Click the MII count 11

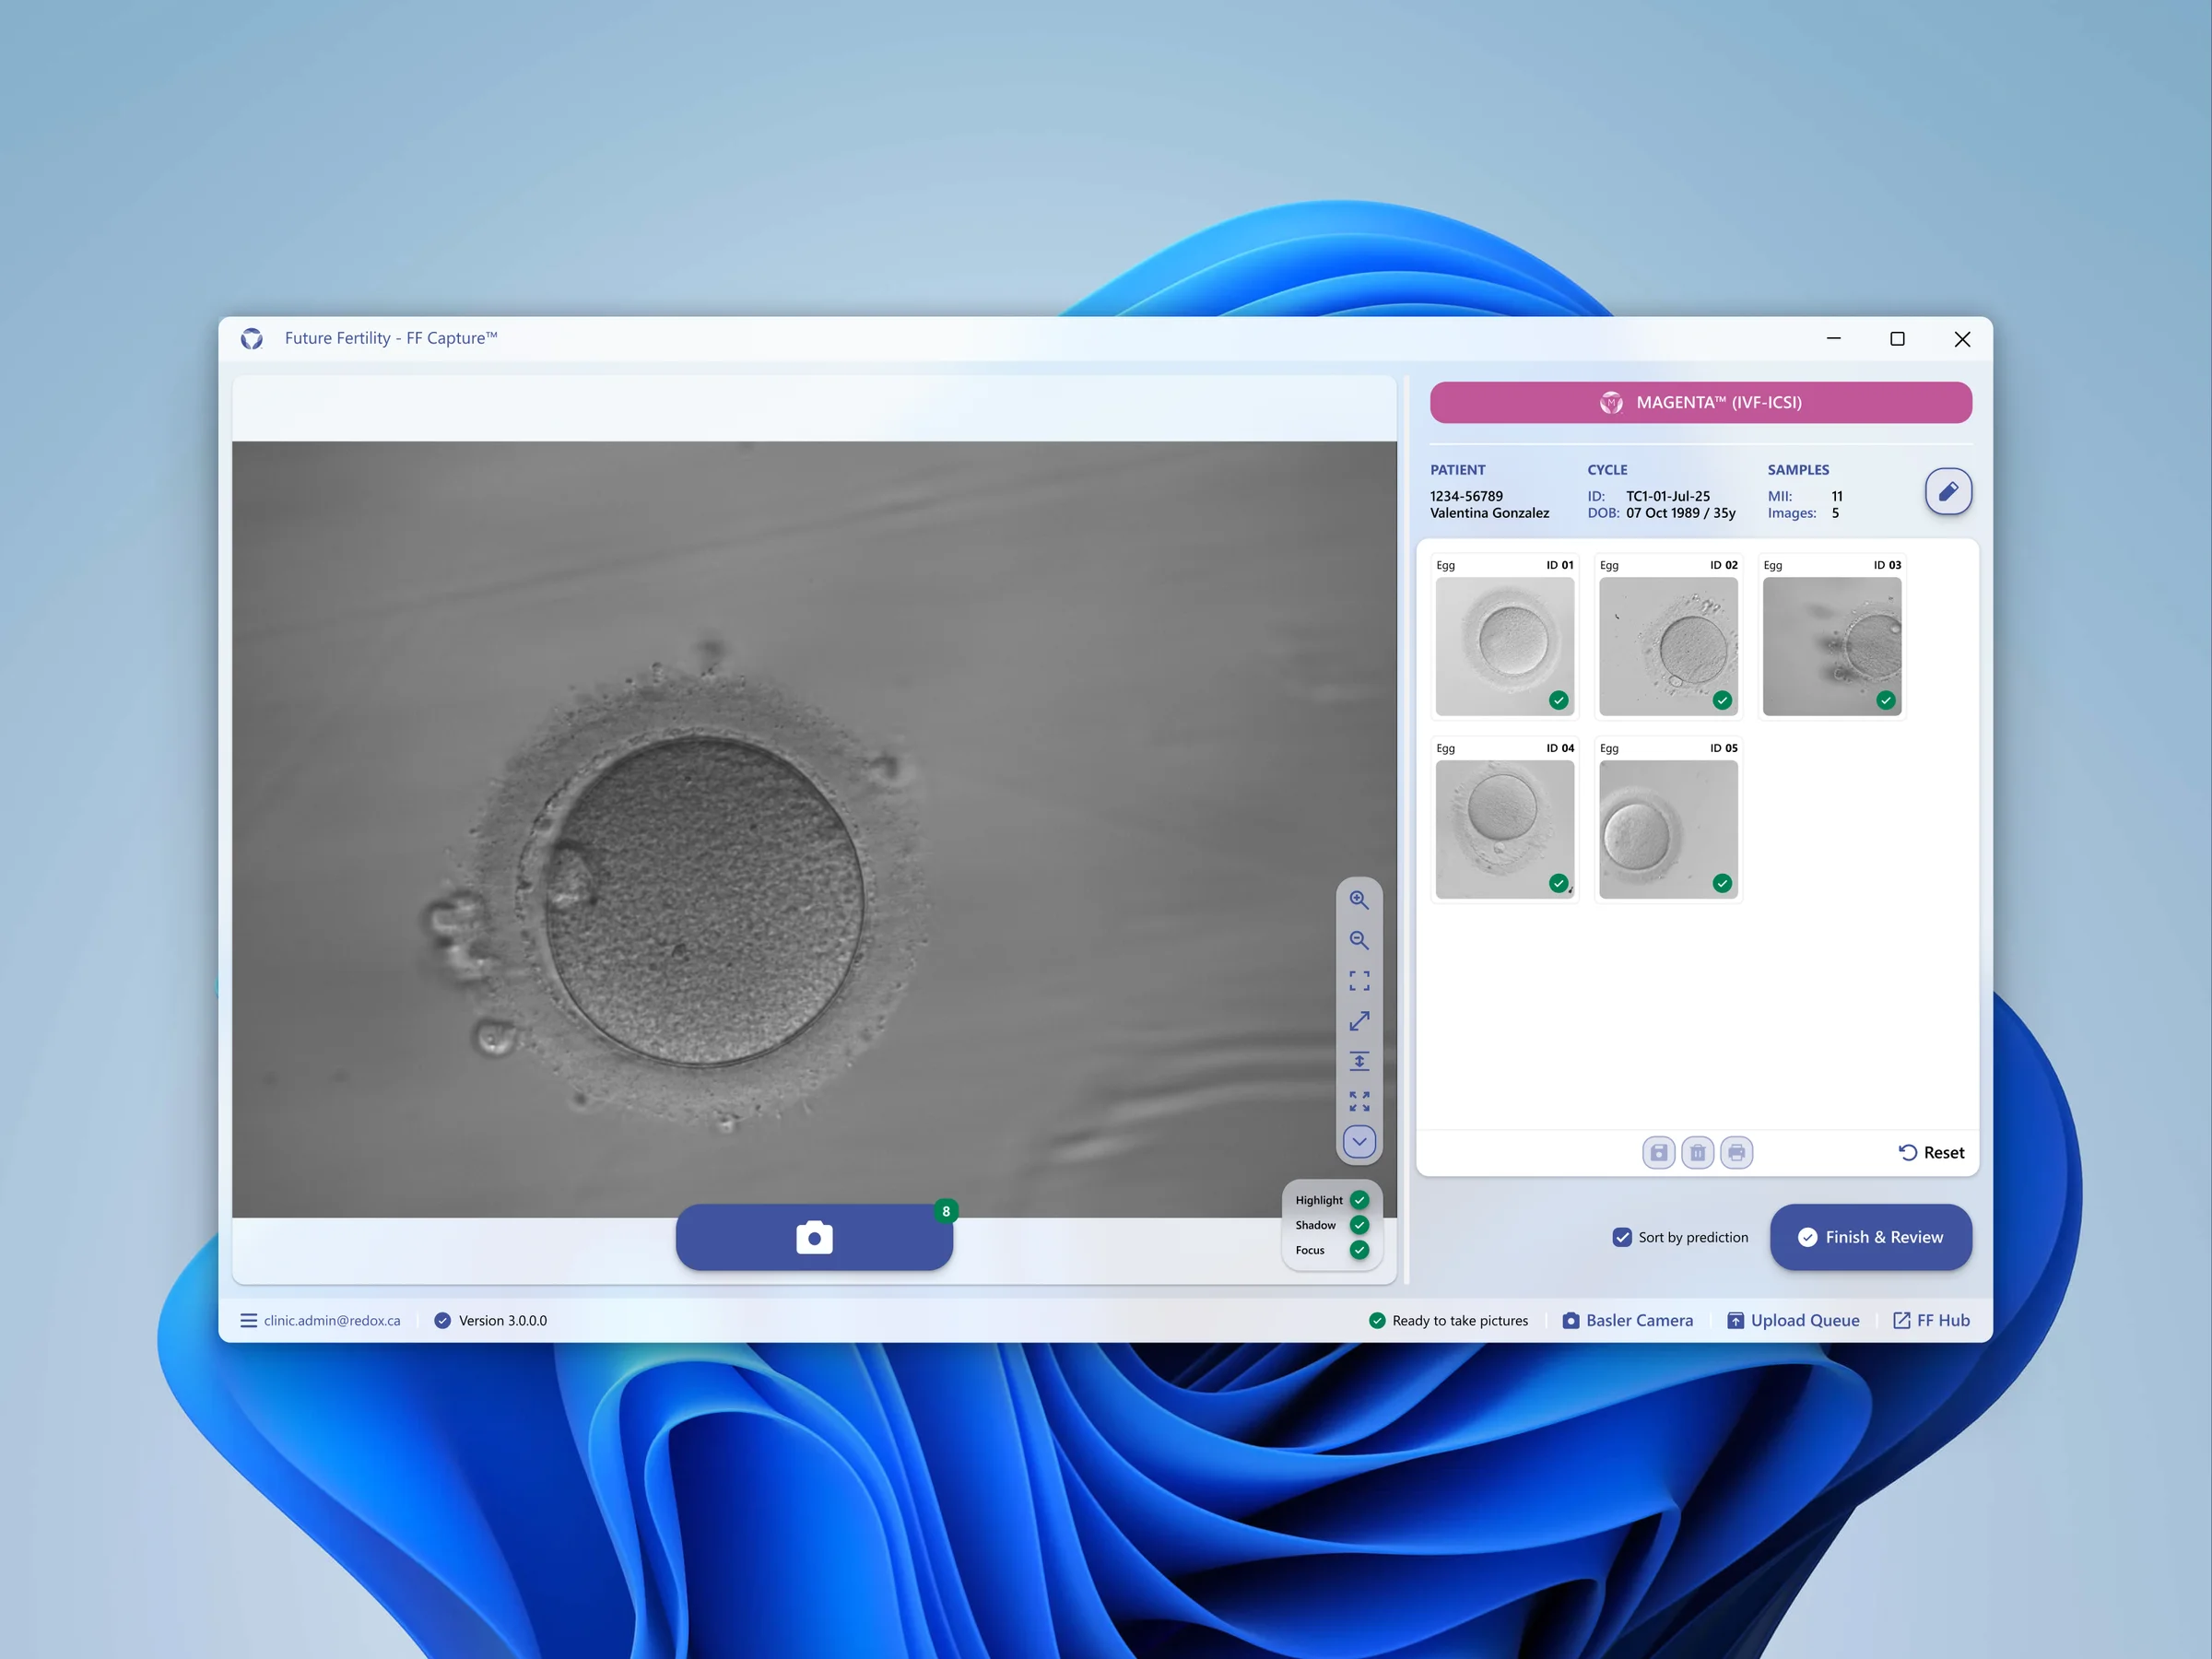point(1837,496)
